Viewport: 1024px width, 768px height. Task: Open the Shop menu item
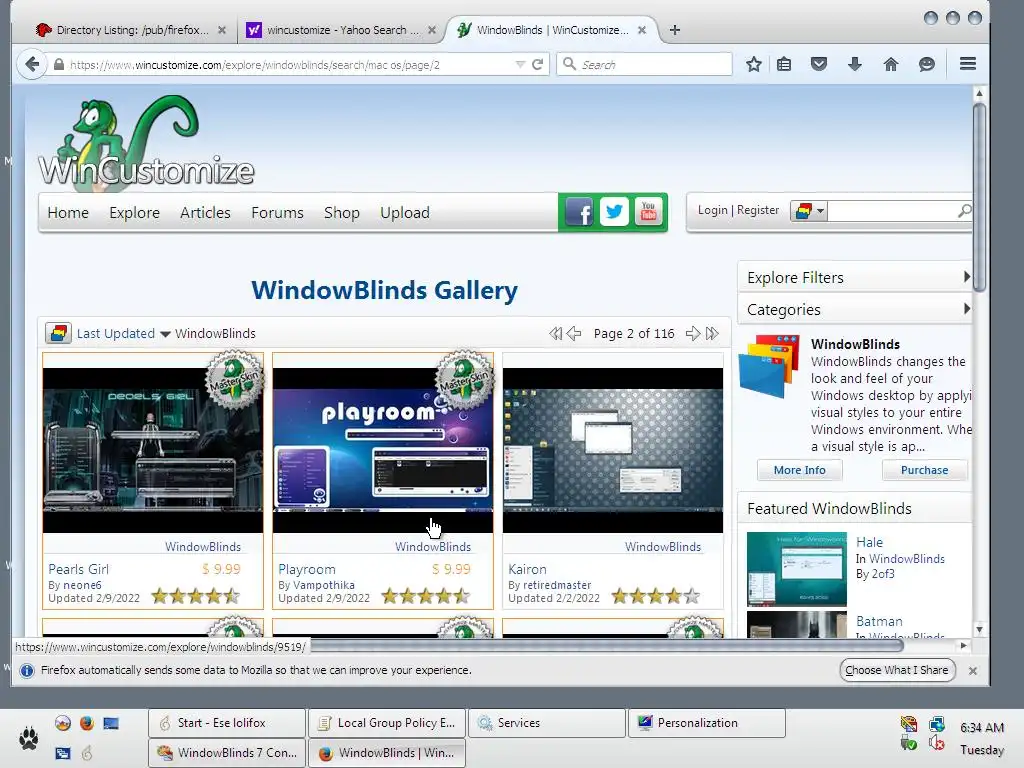[x=342, y=213]
